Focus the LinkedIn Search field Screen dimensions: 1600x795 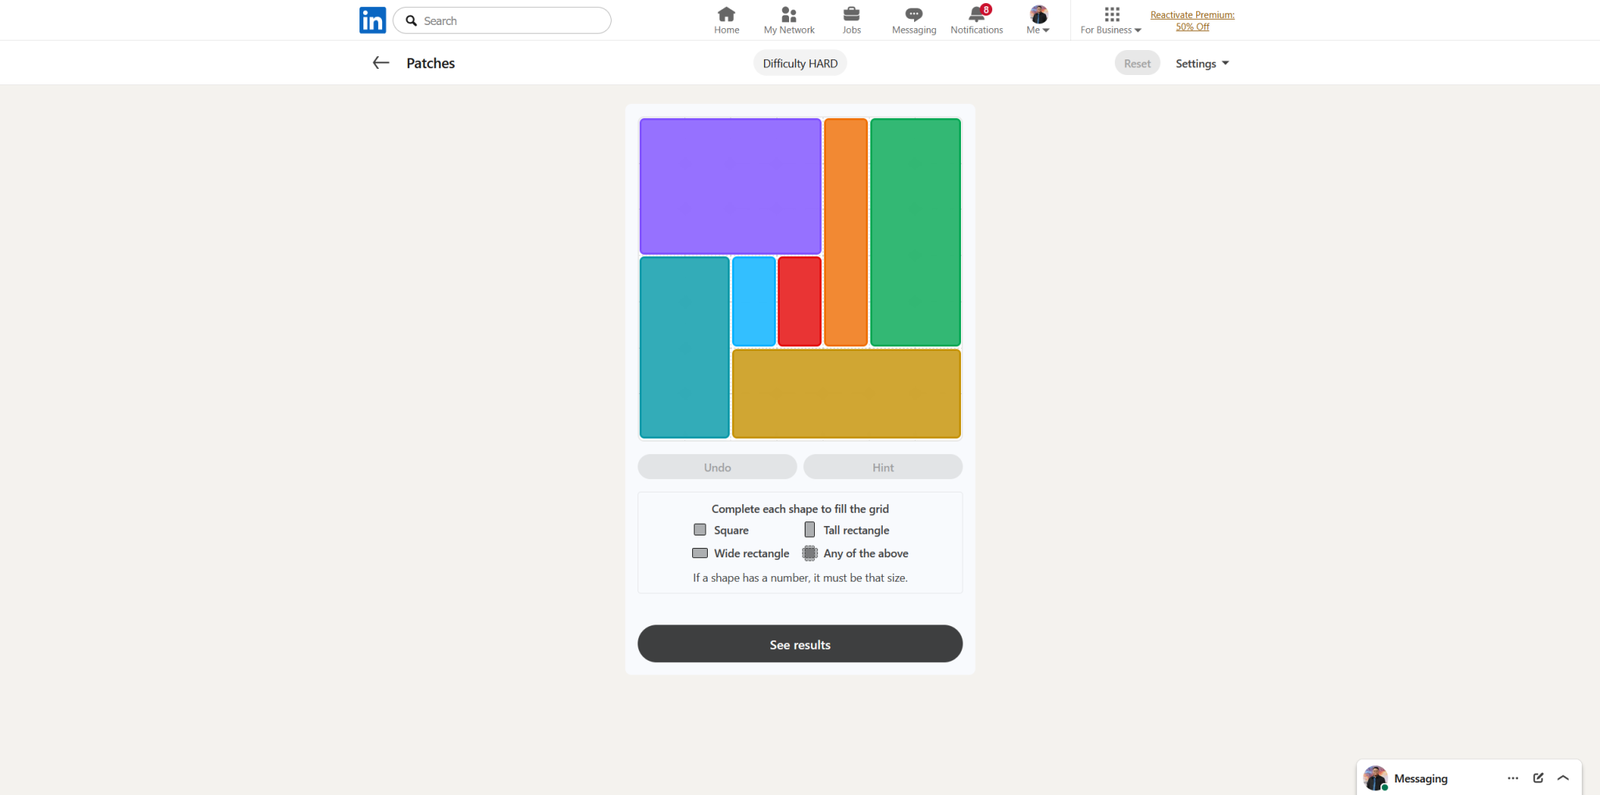coord(510,20)
